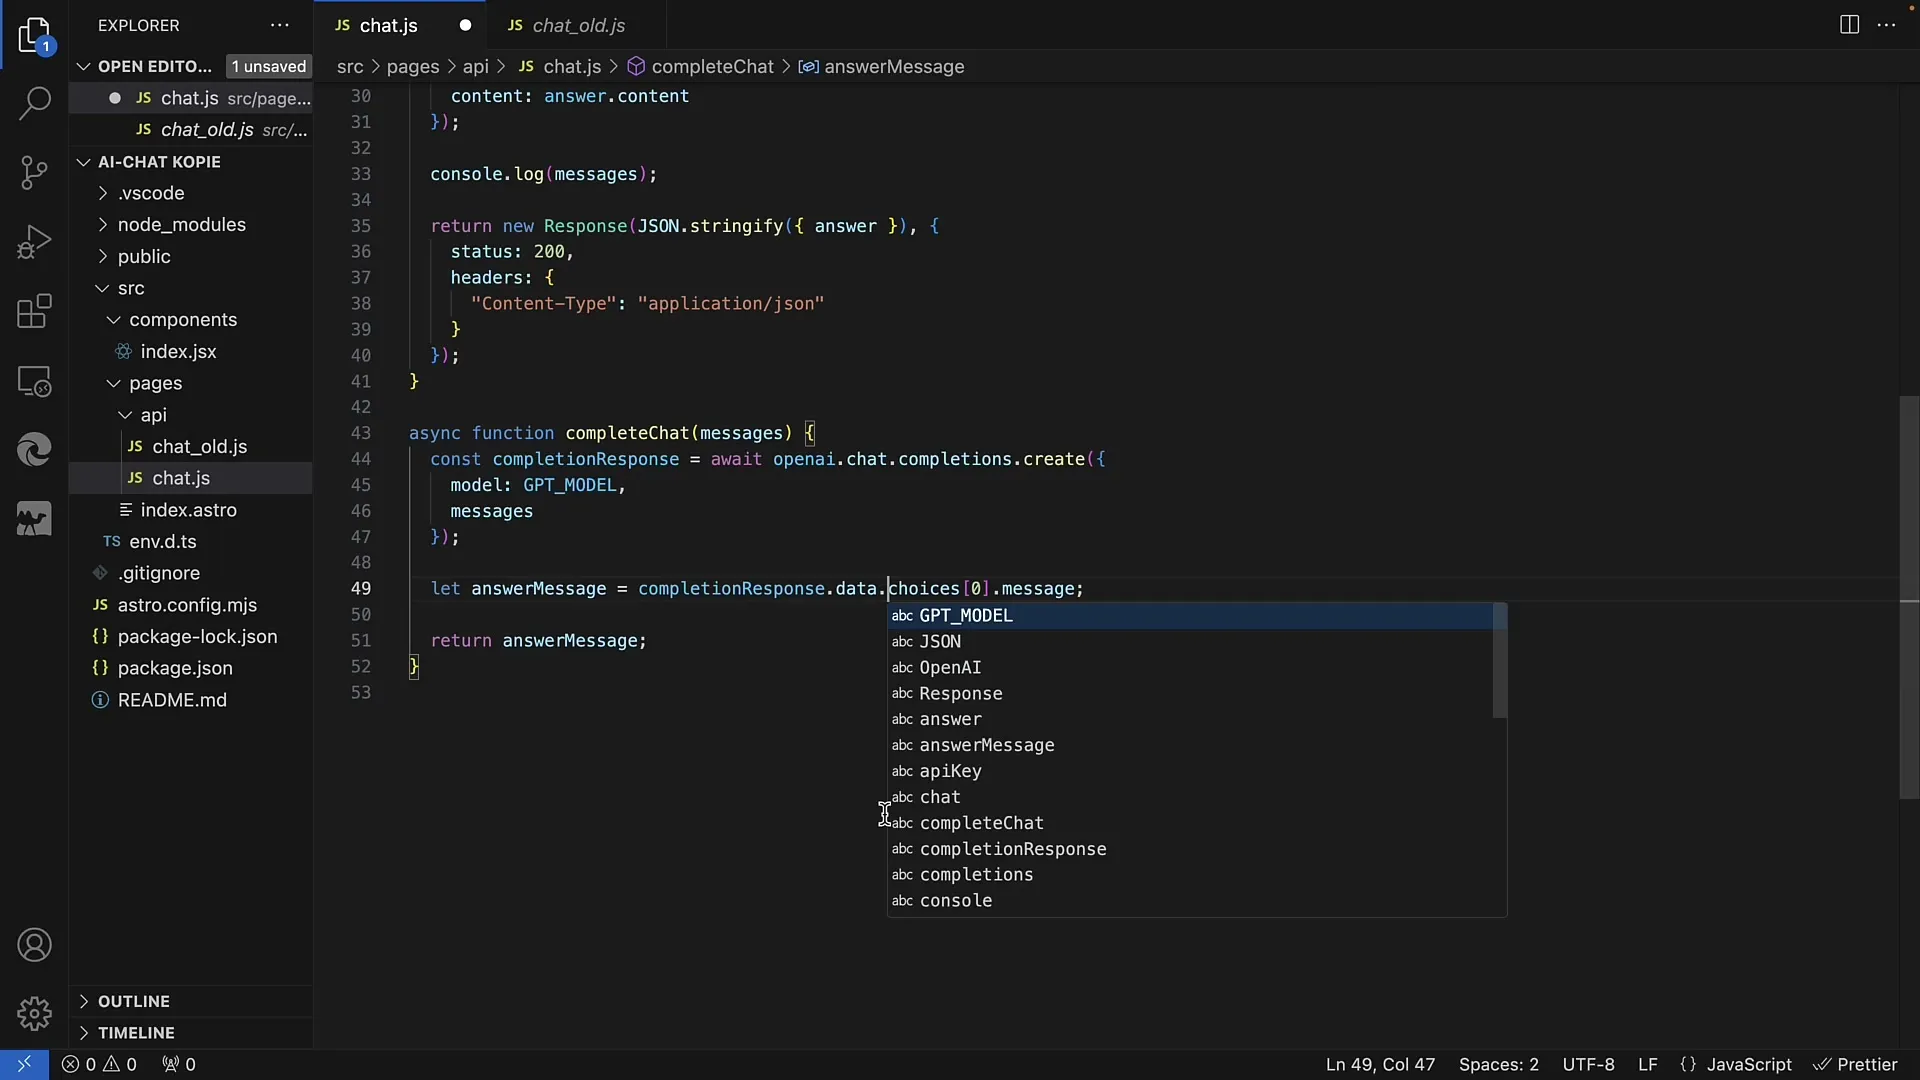Open the Run and Debug view
Screen dimensions: 1920x1080
pos(34,242)
